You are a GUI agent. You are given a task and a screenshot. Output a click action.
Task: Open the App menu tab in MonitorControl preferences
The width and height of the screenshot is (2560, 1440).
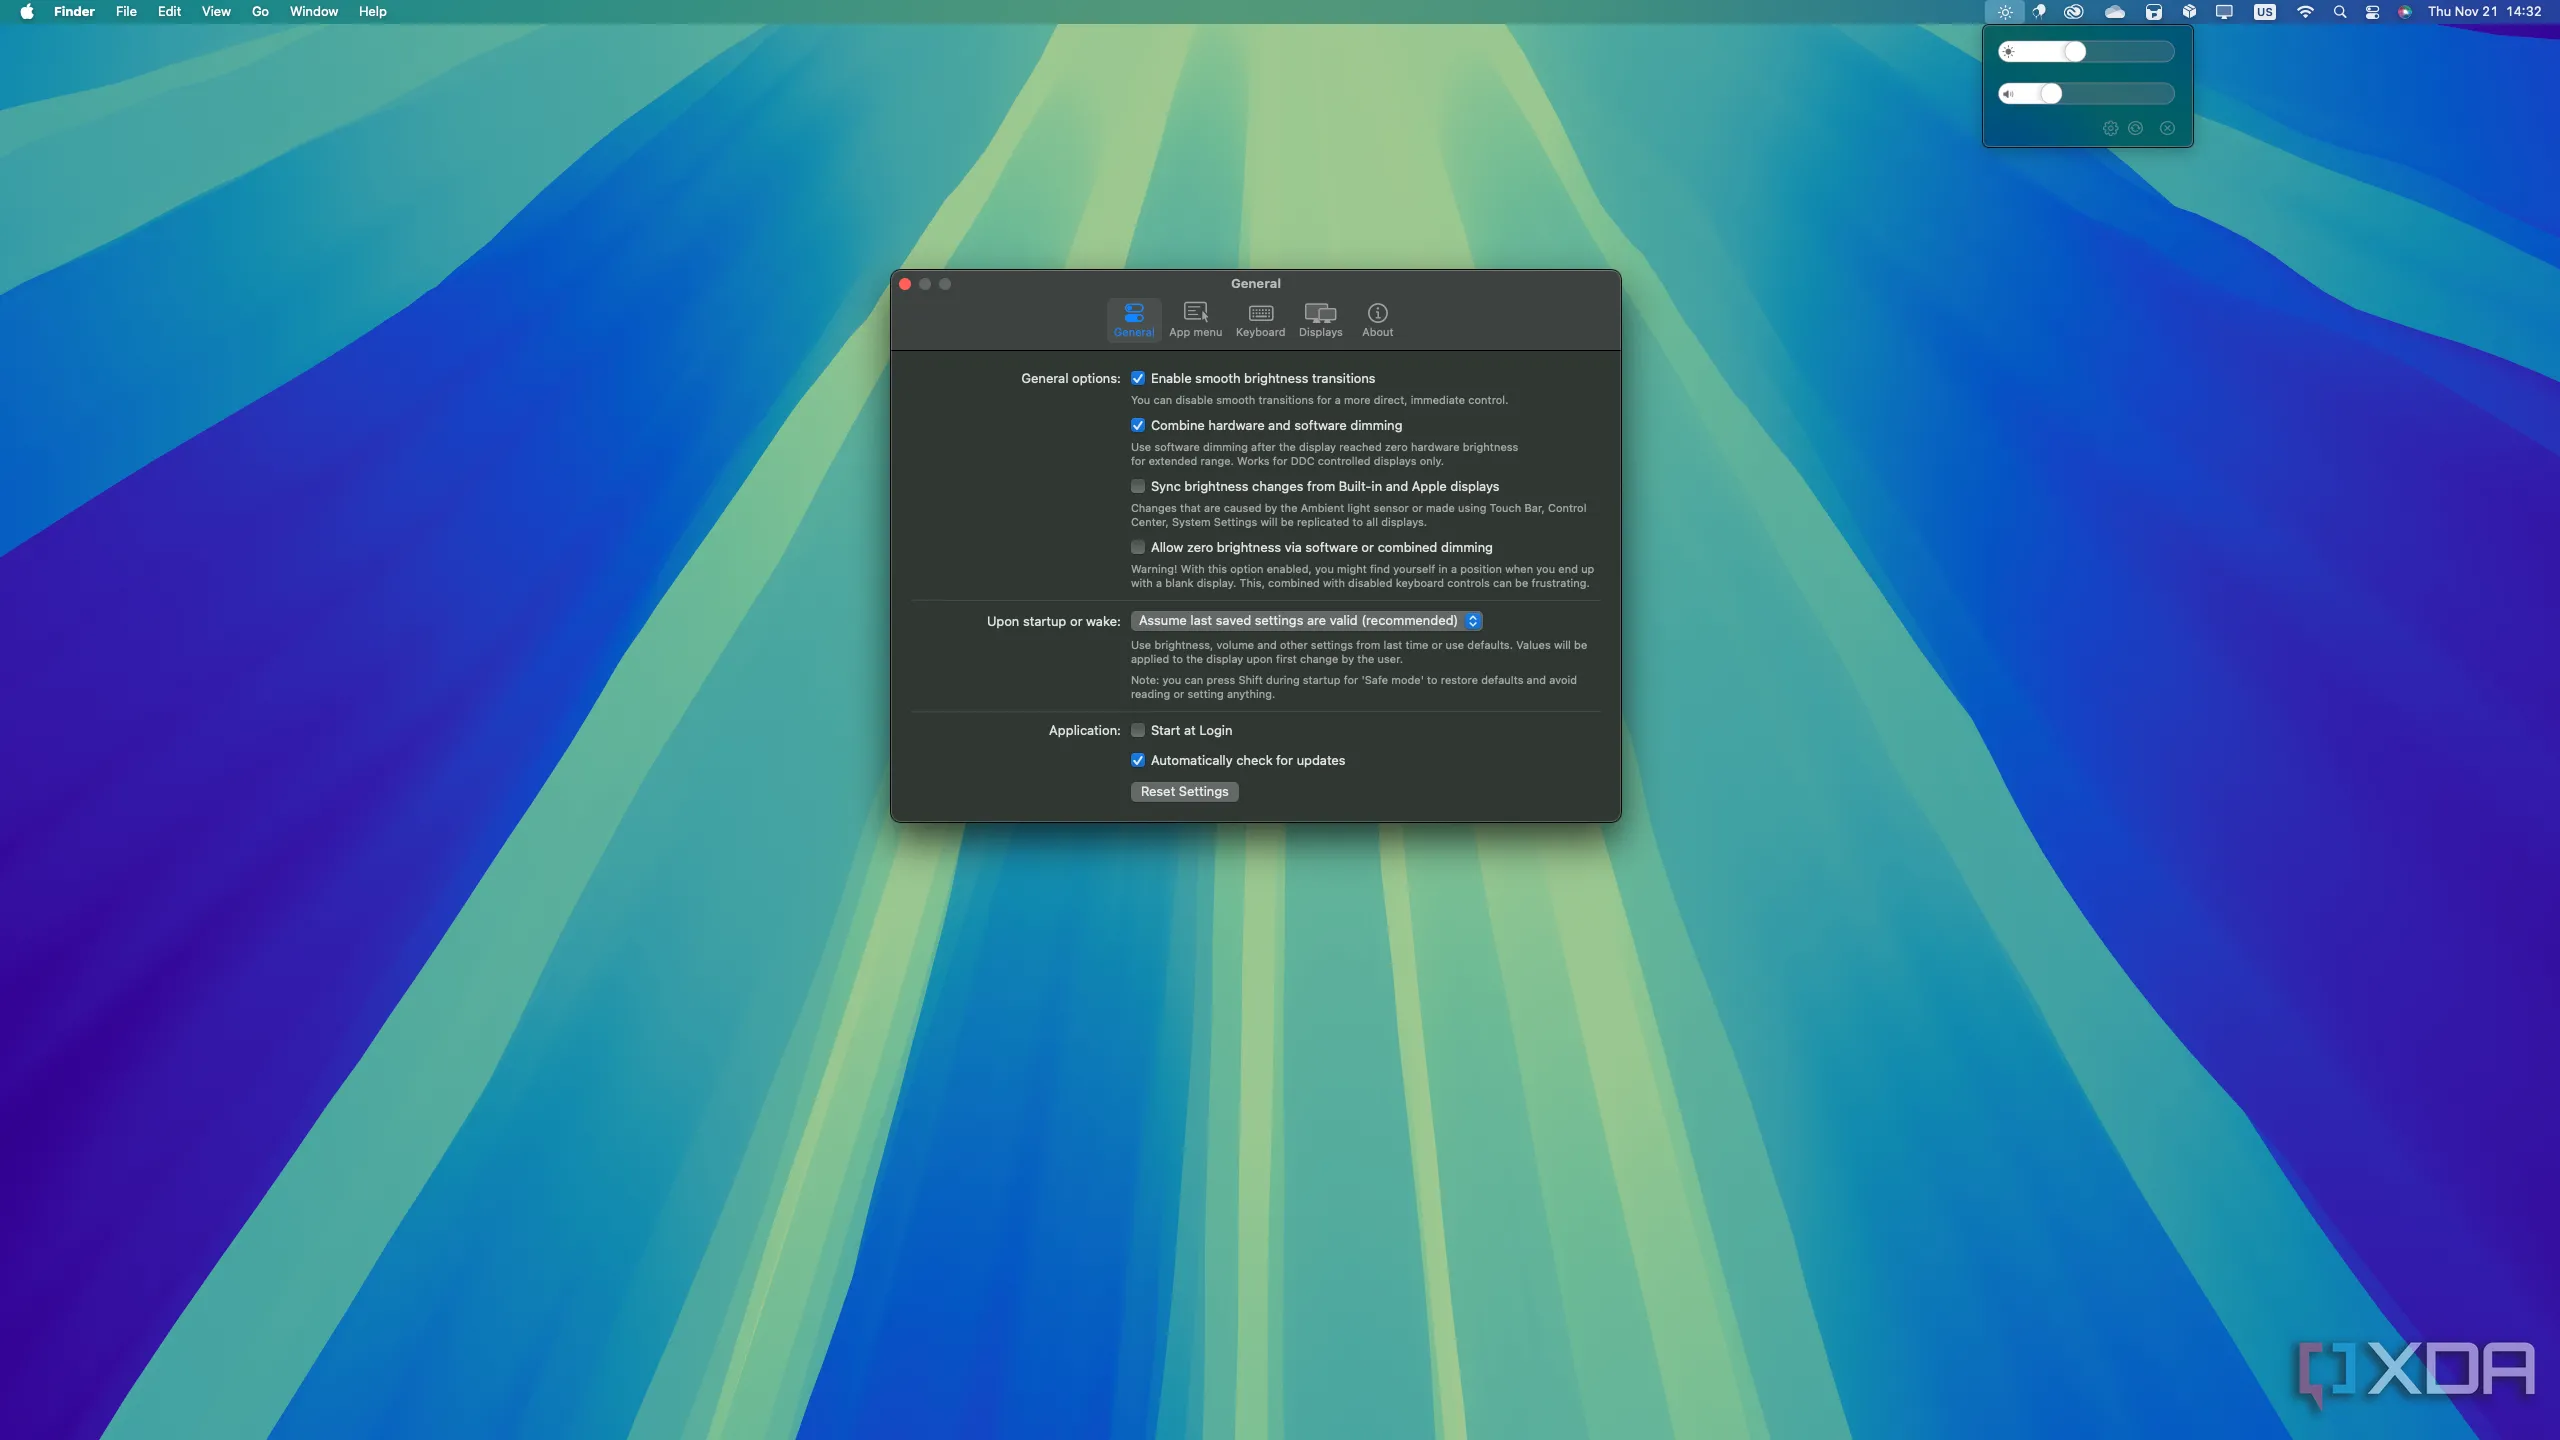point(1194,319)
